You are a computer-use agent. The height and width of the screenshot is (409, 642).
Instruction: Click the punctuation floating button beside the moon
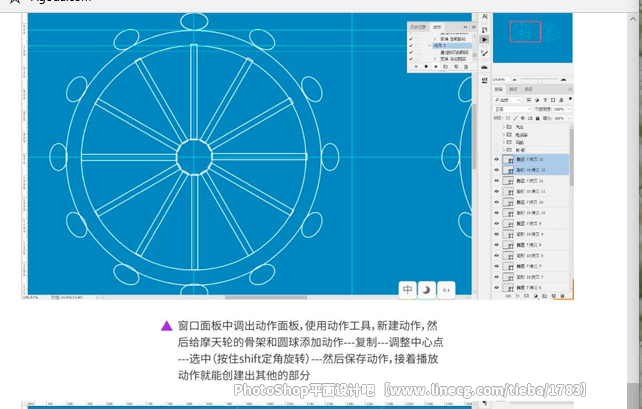(x=446, y=290)
